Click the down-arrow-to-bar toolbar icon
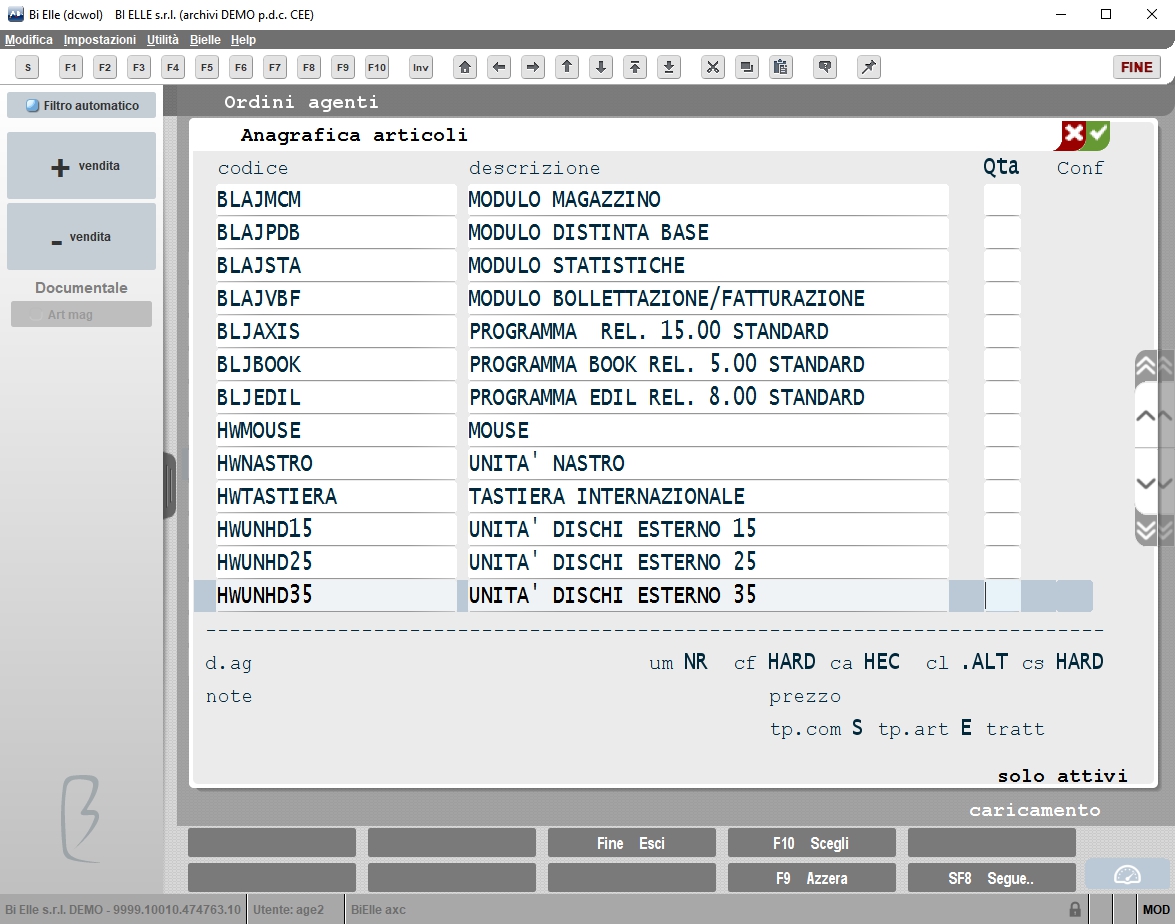1175x924 pixels. coord(669,67)
